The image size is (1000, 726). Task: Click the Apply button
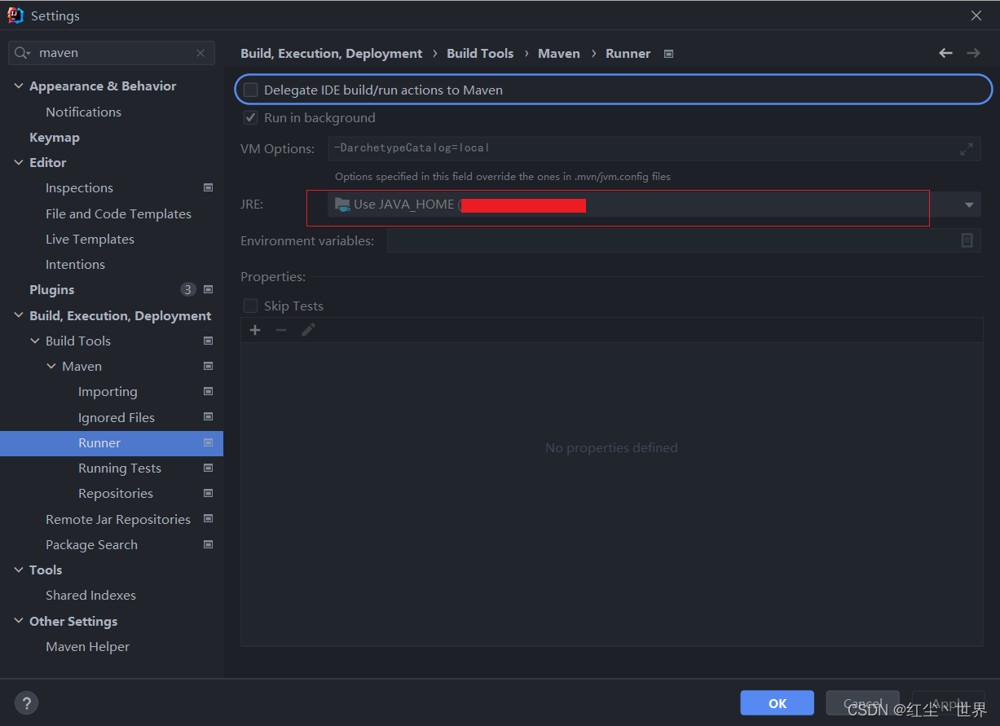pos(948,703)
